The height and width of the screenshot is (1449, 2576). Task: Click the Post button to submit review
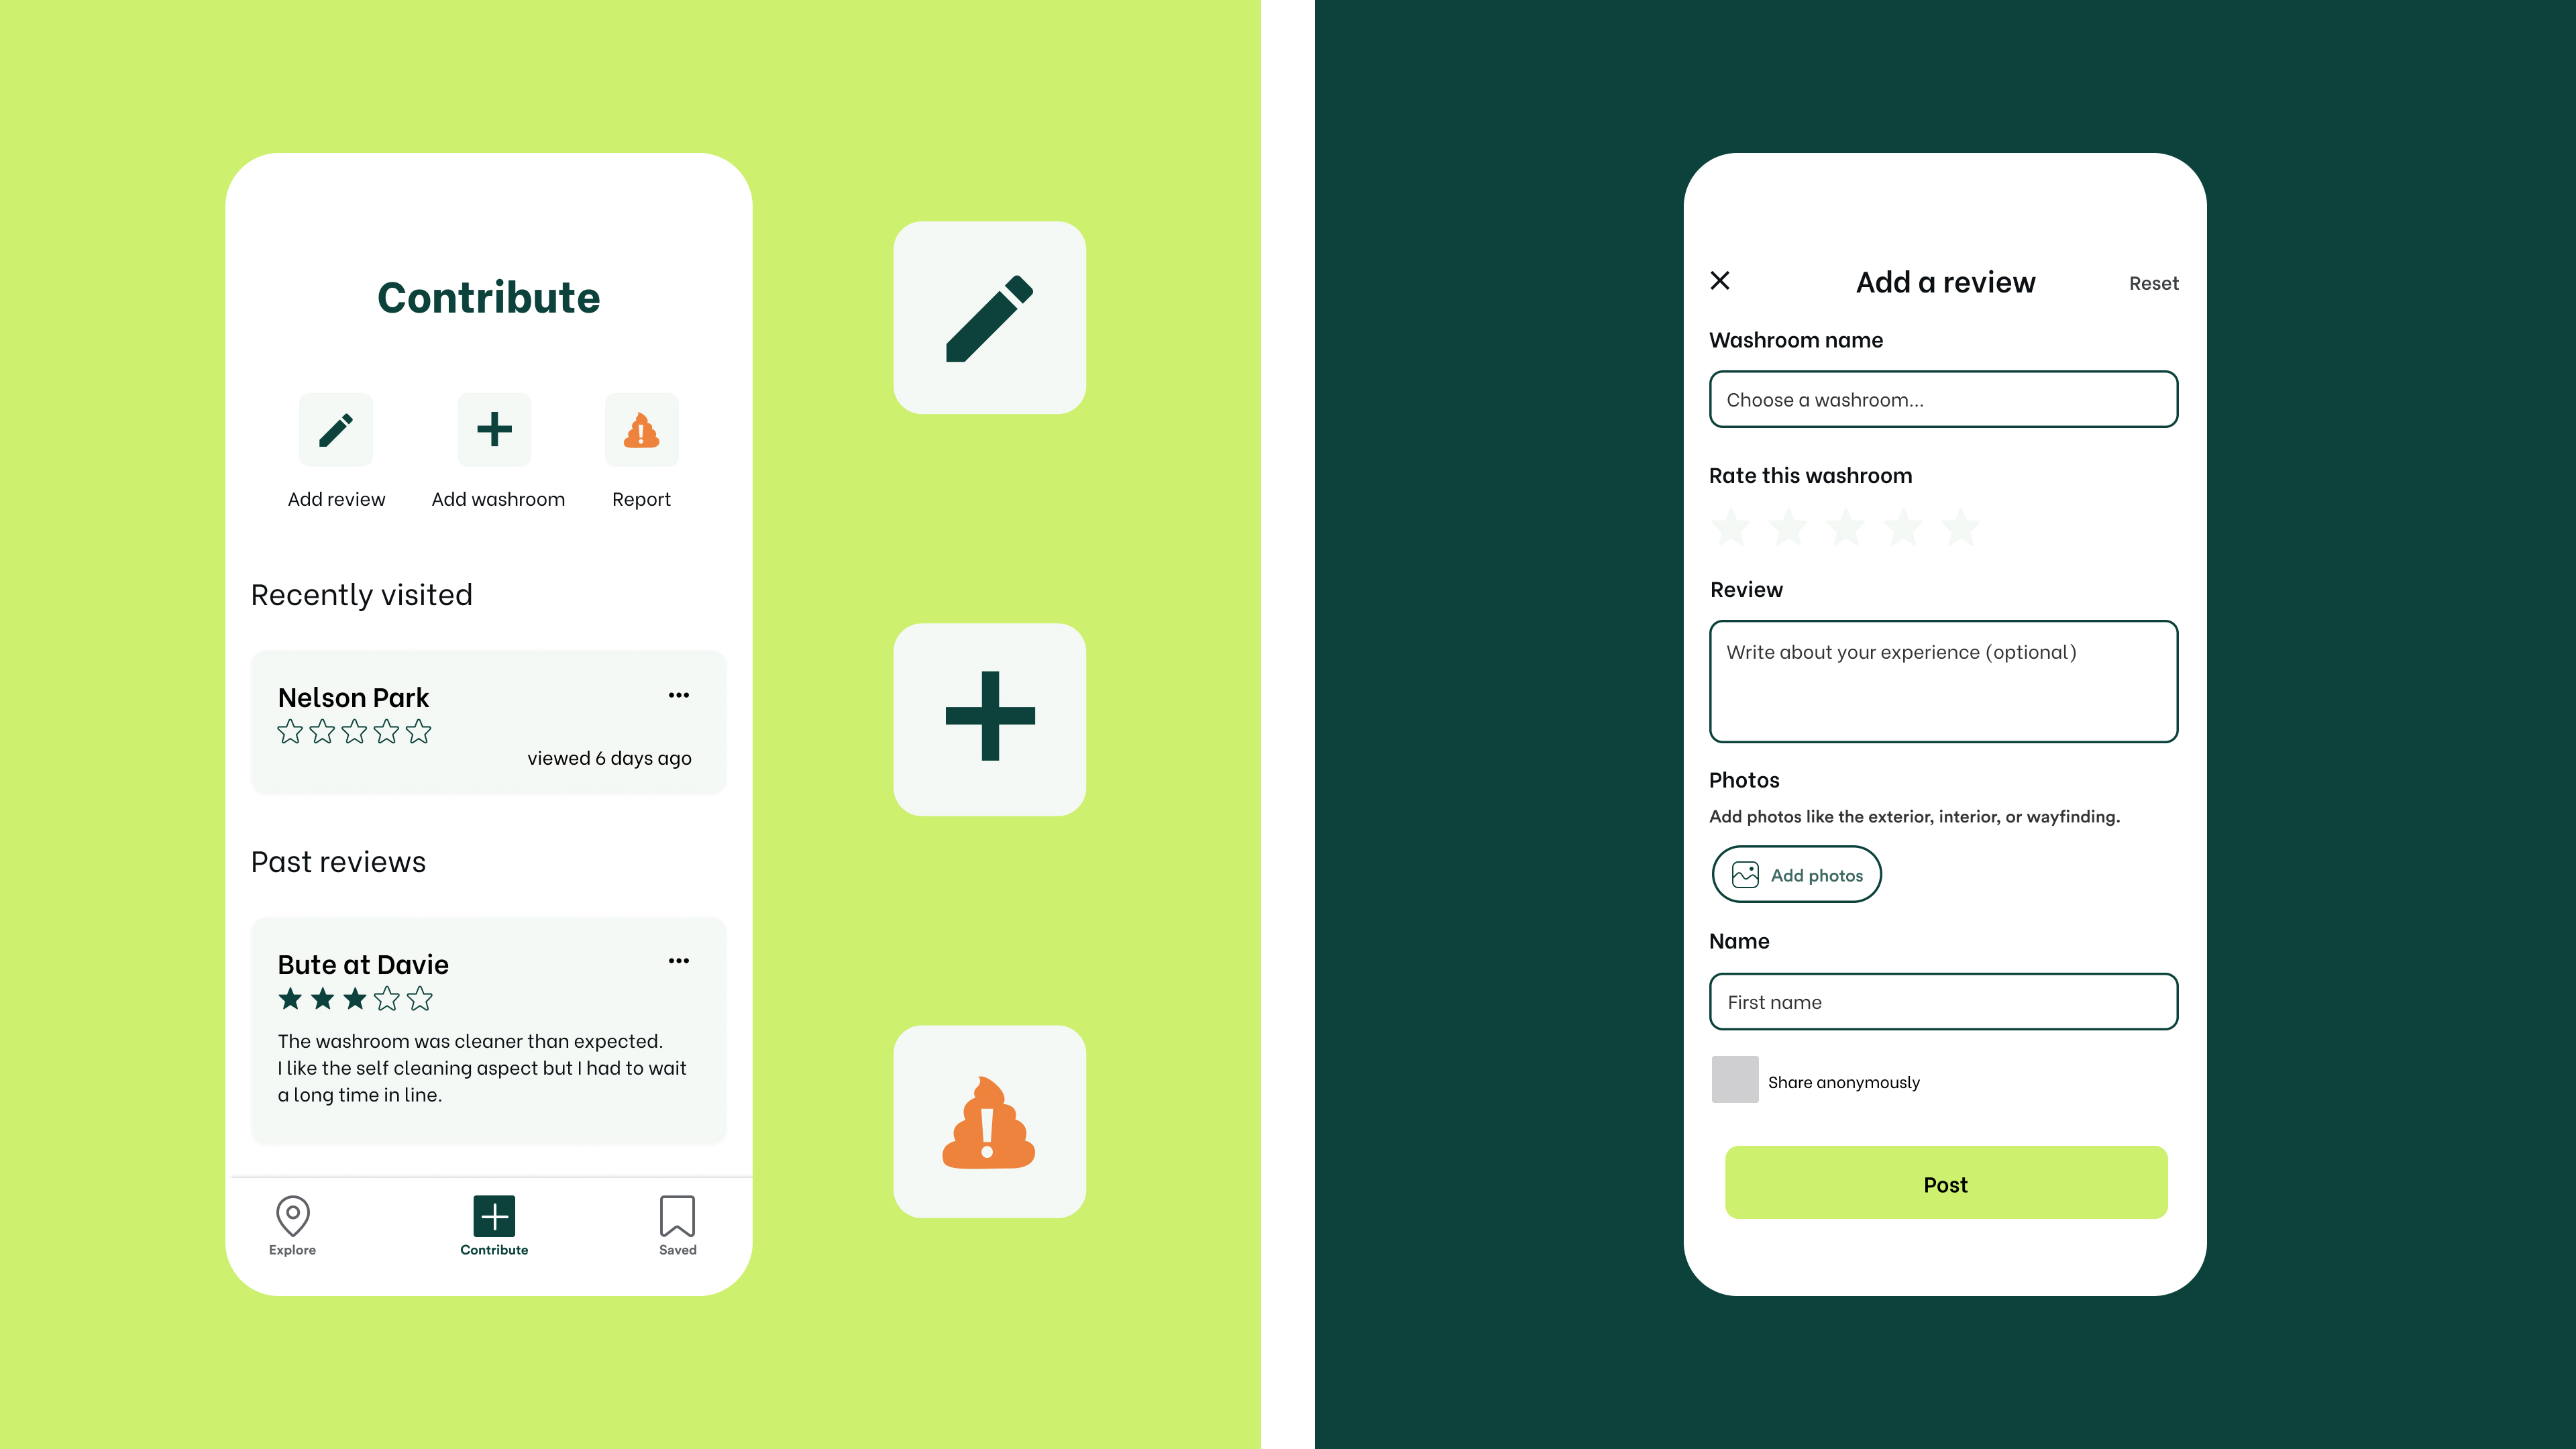[1944, 1182]
